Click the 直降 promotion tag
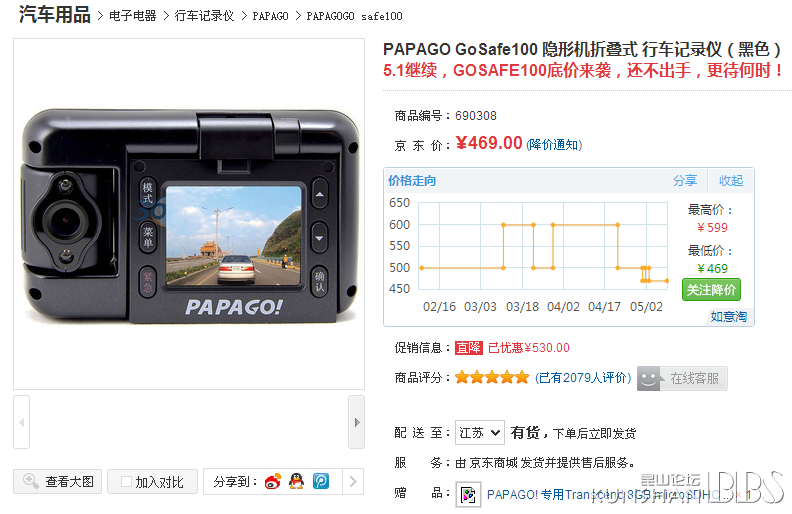The height and width of the screenshot is (514, 792). pos(469,348)
